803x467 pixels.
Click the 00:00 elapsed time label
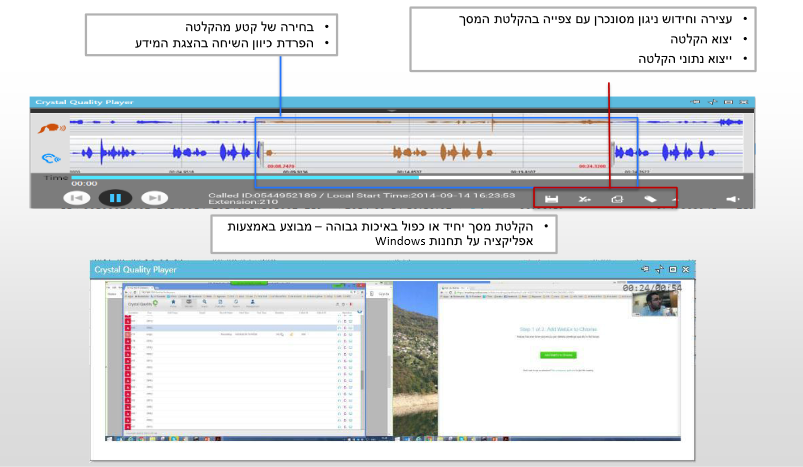point(84,183)
